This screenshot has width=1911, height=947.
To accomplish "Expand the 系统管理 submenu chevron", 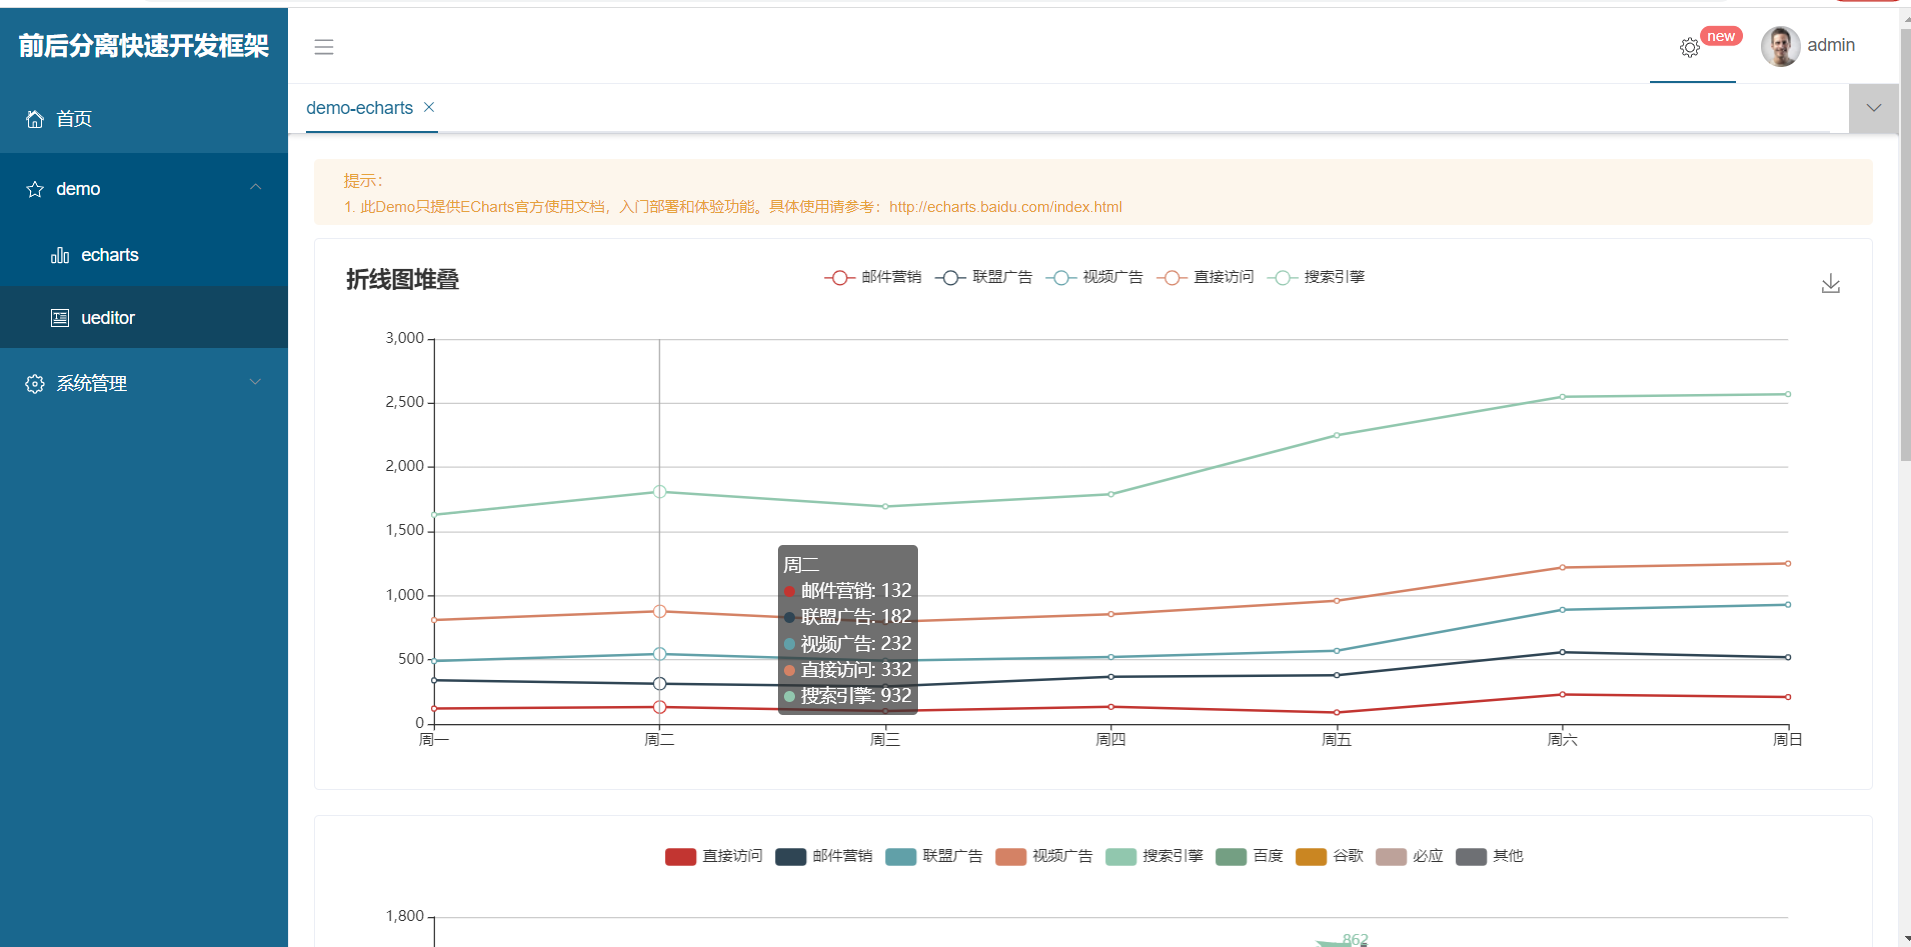I will click(256, 382).
